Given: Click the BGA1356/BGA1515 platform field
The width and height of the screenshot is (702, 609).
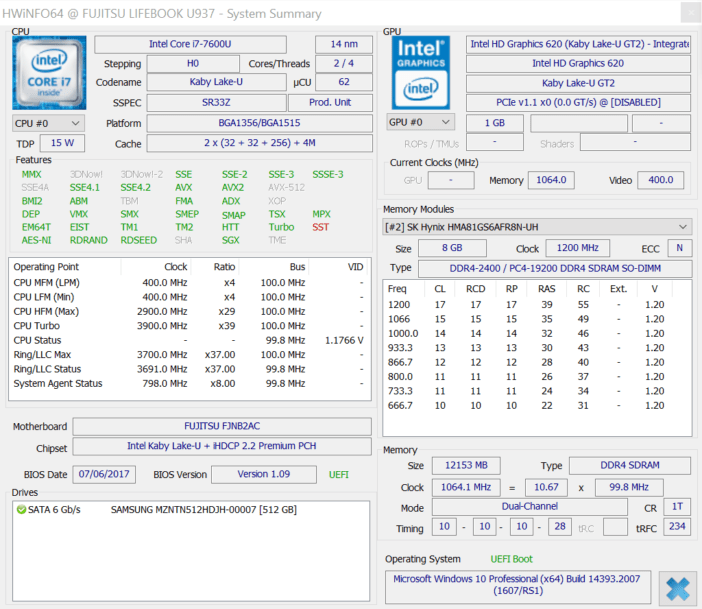Looking at the screenshot, I should [260, 123].
